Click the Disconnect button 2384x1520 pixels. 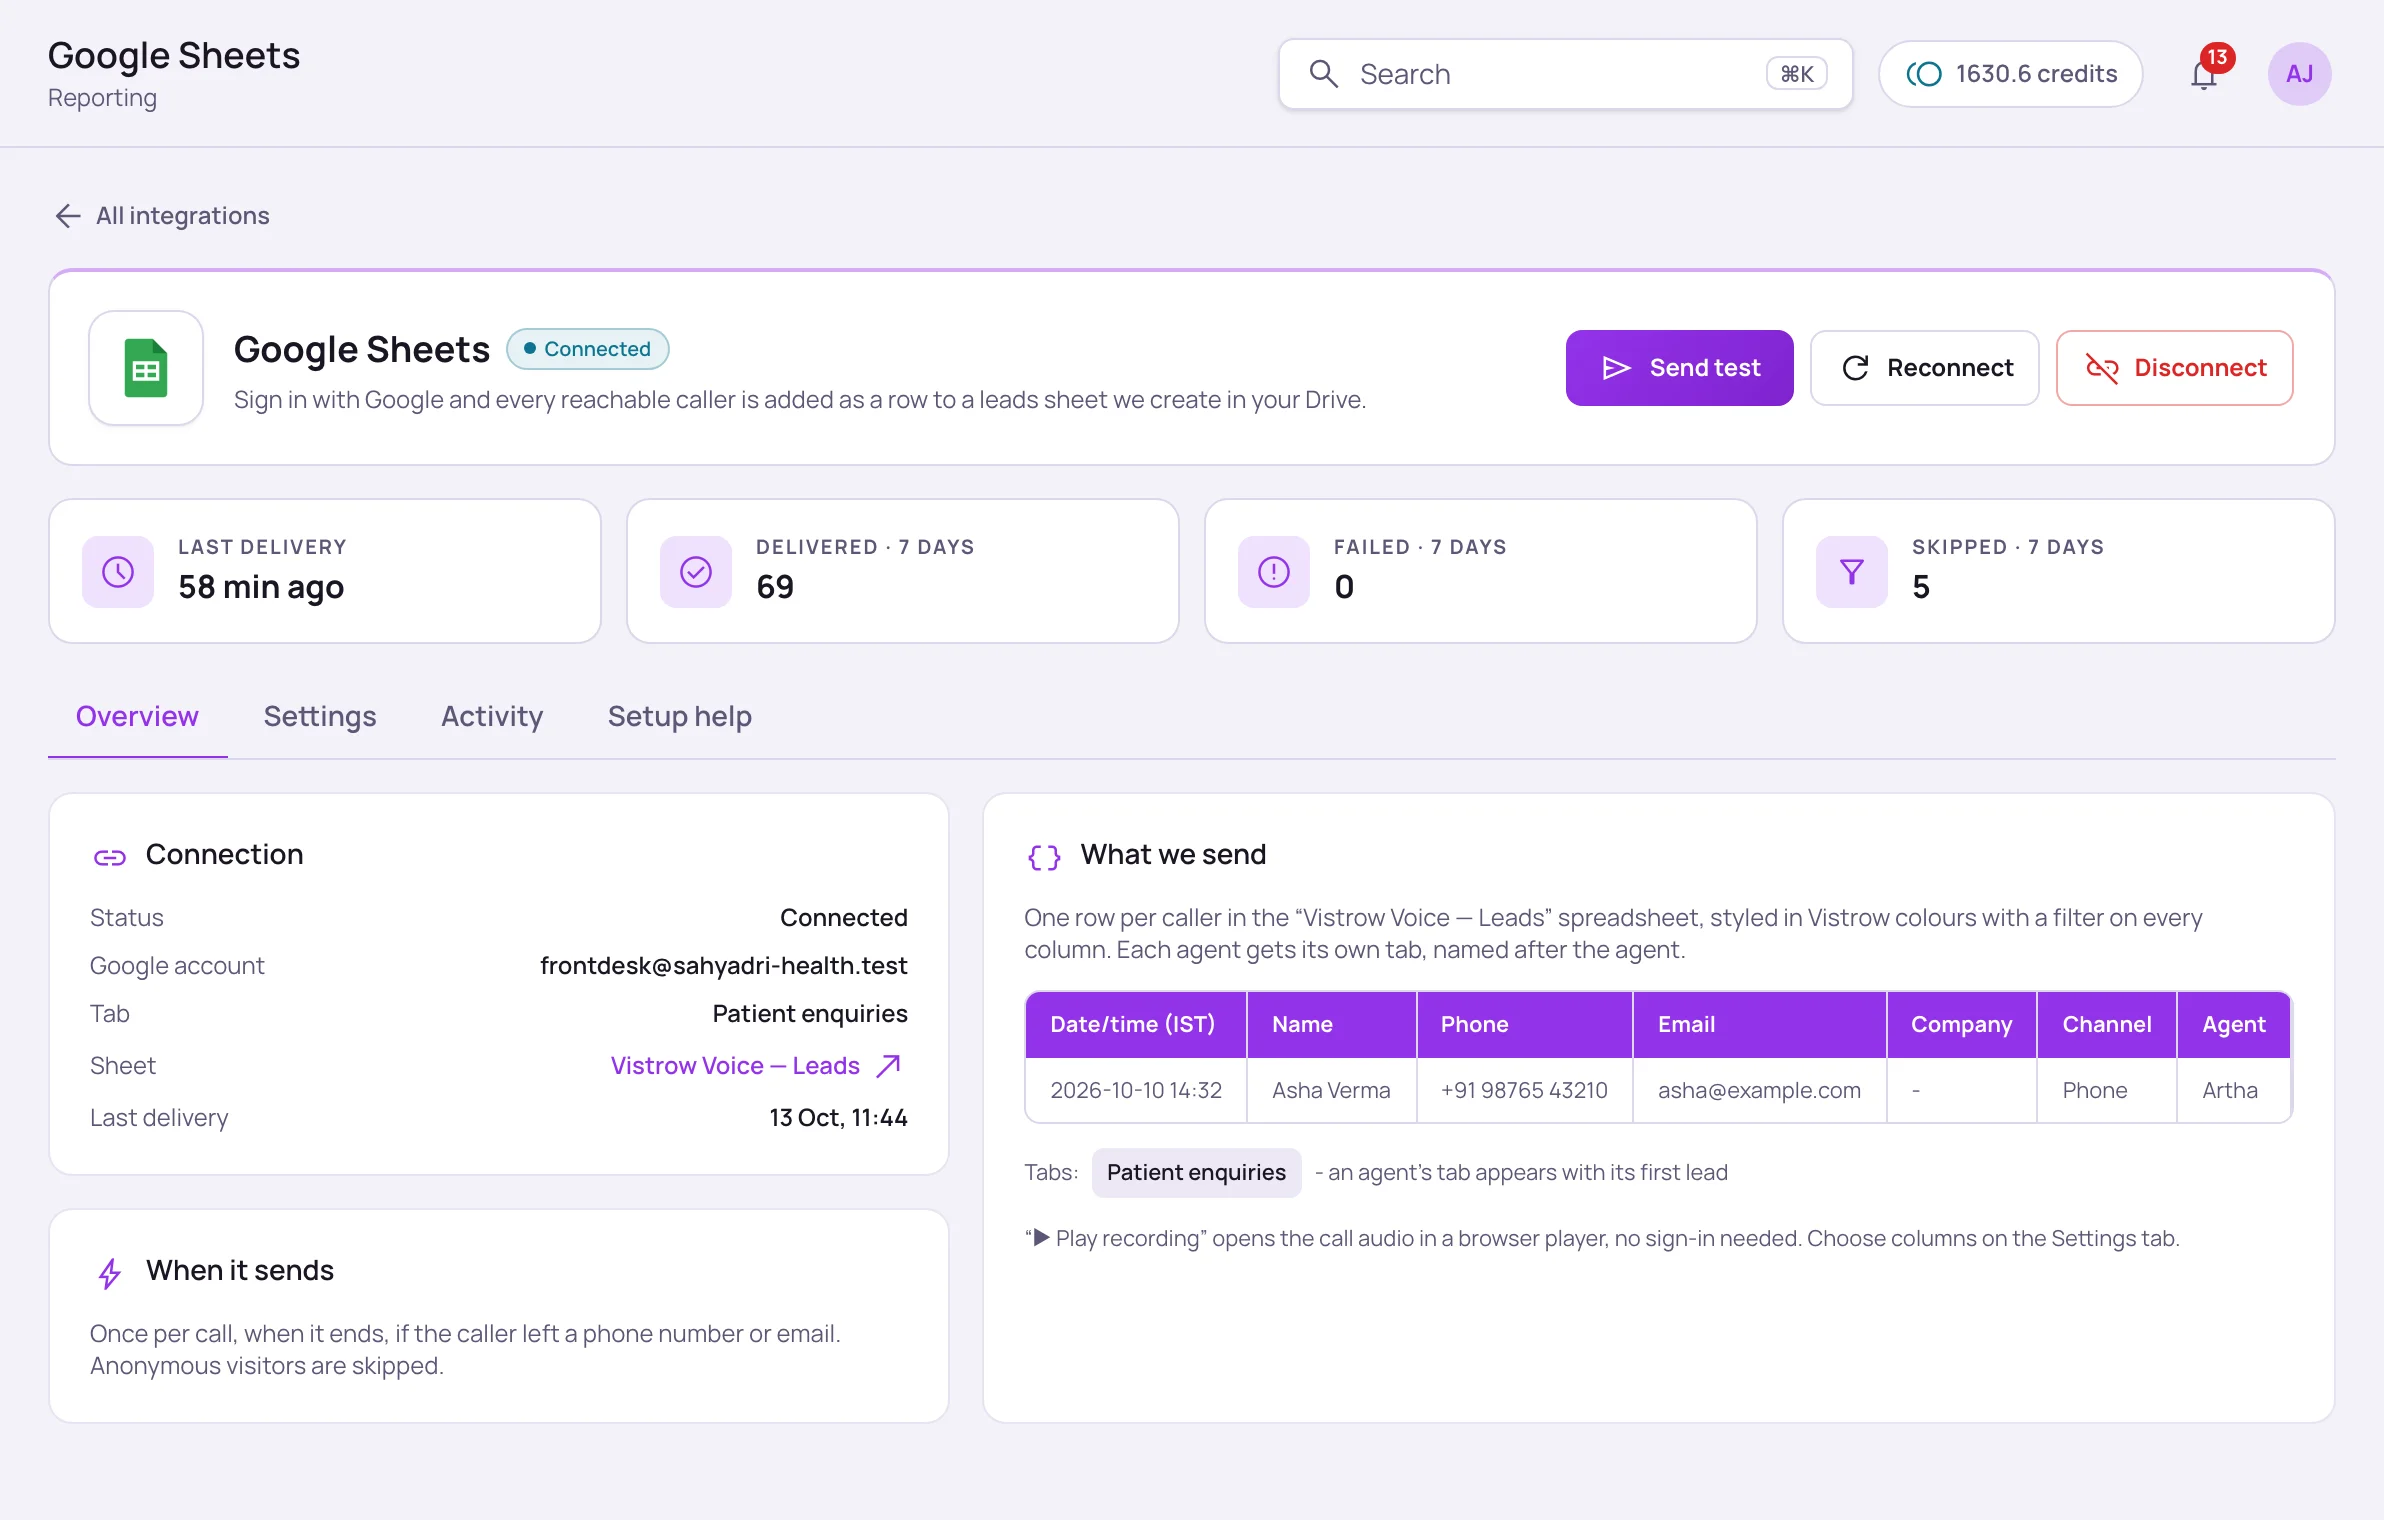coord(2175,368)
